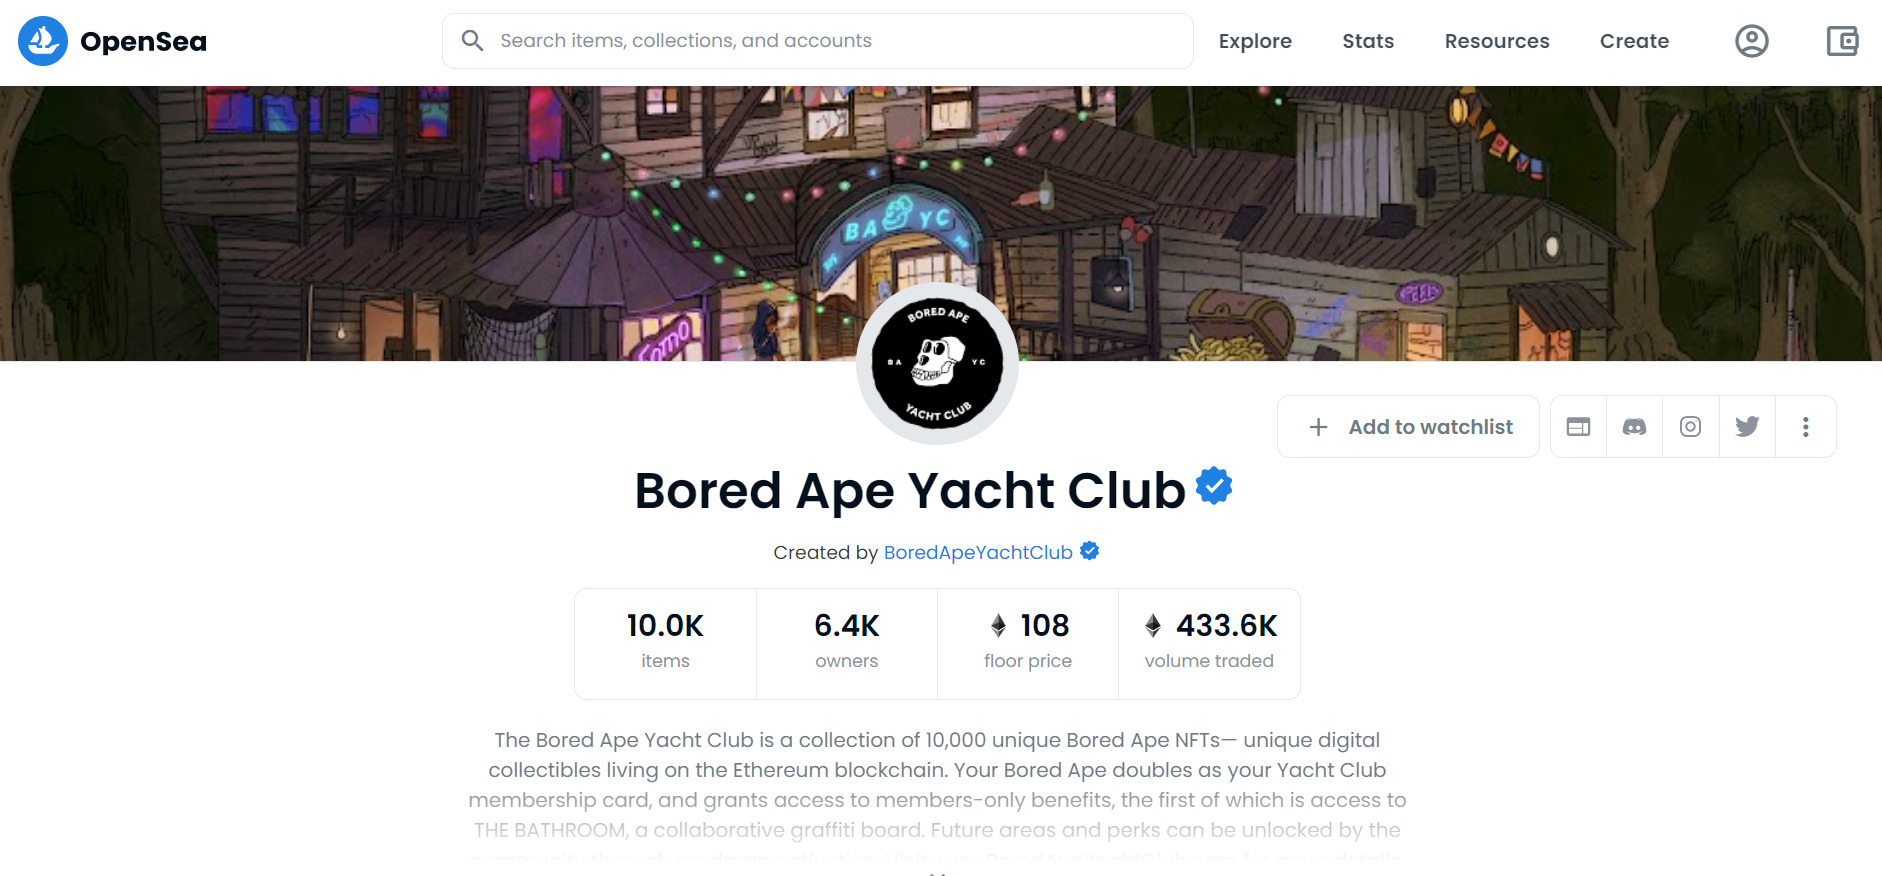
Task: Open the Explore menu
Action: coord(1255,41)
